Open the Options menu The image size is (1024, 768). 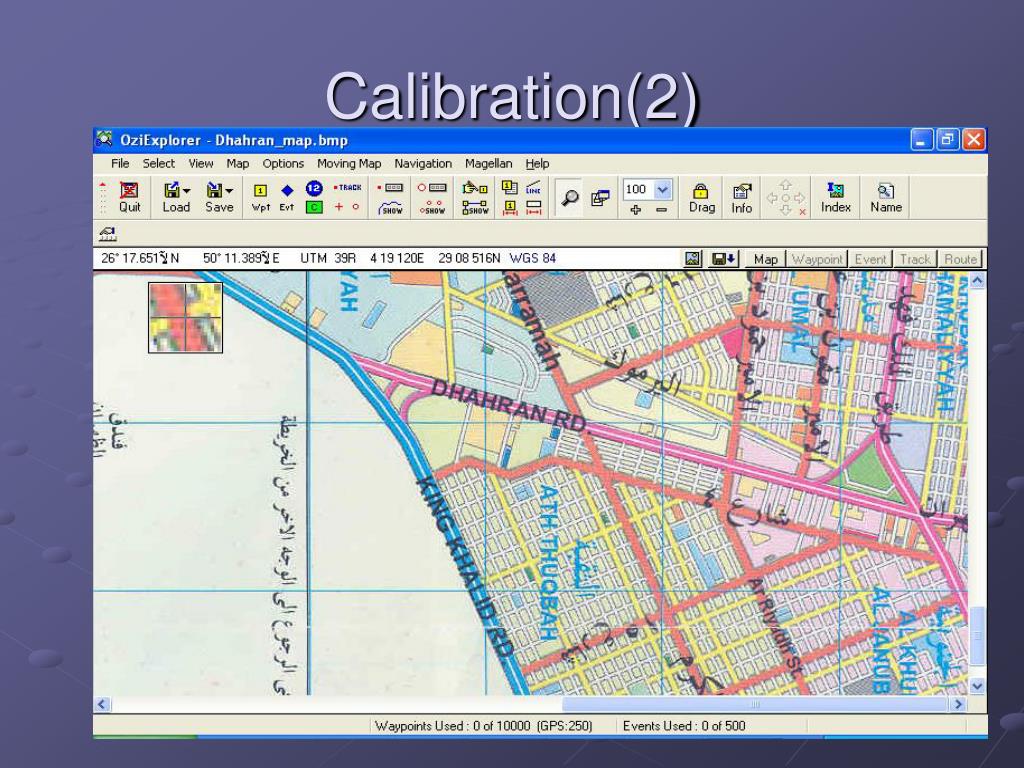coord(283,163)
